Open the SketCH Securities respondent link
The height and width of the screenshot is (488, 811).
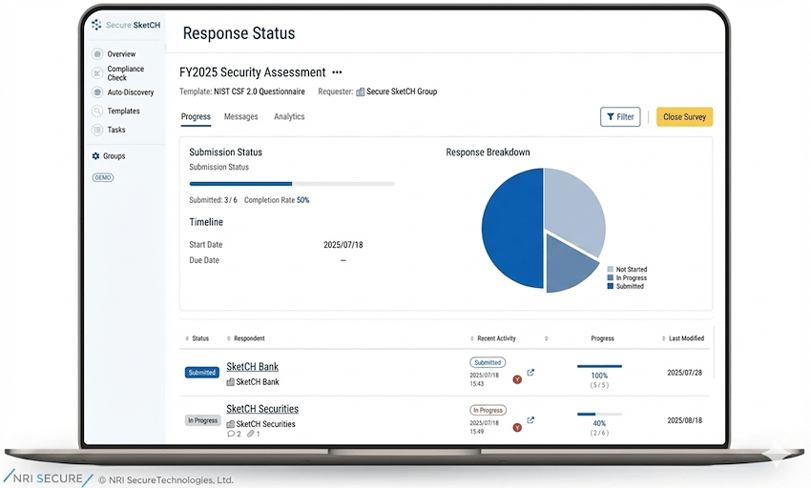pos(262,409)
